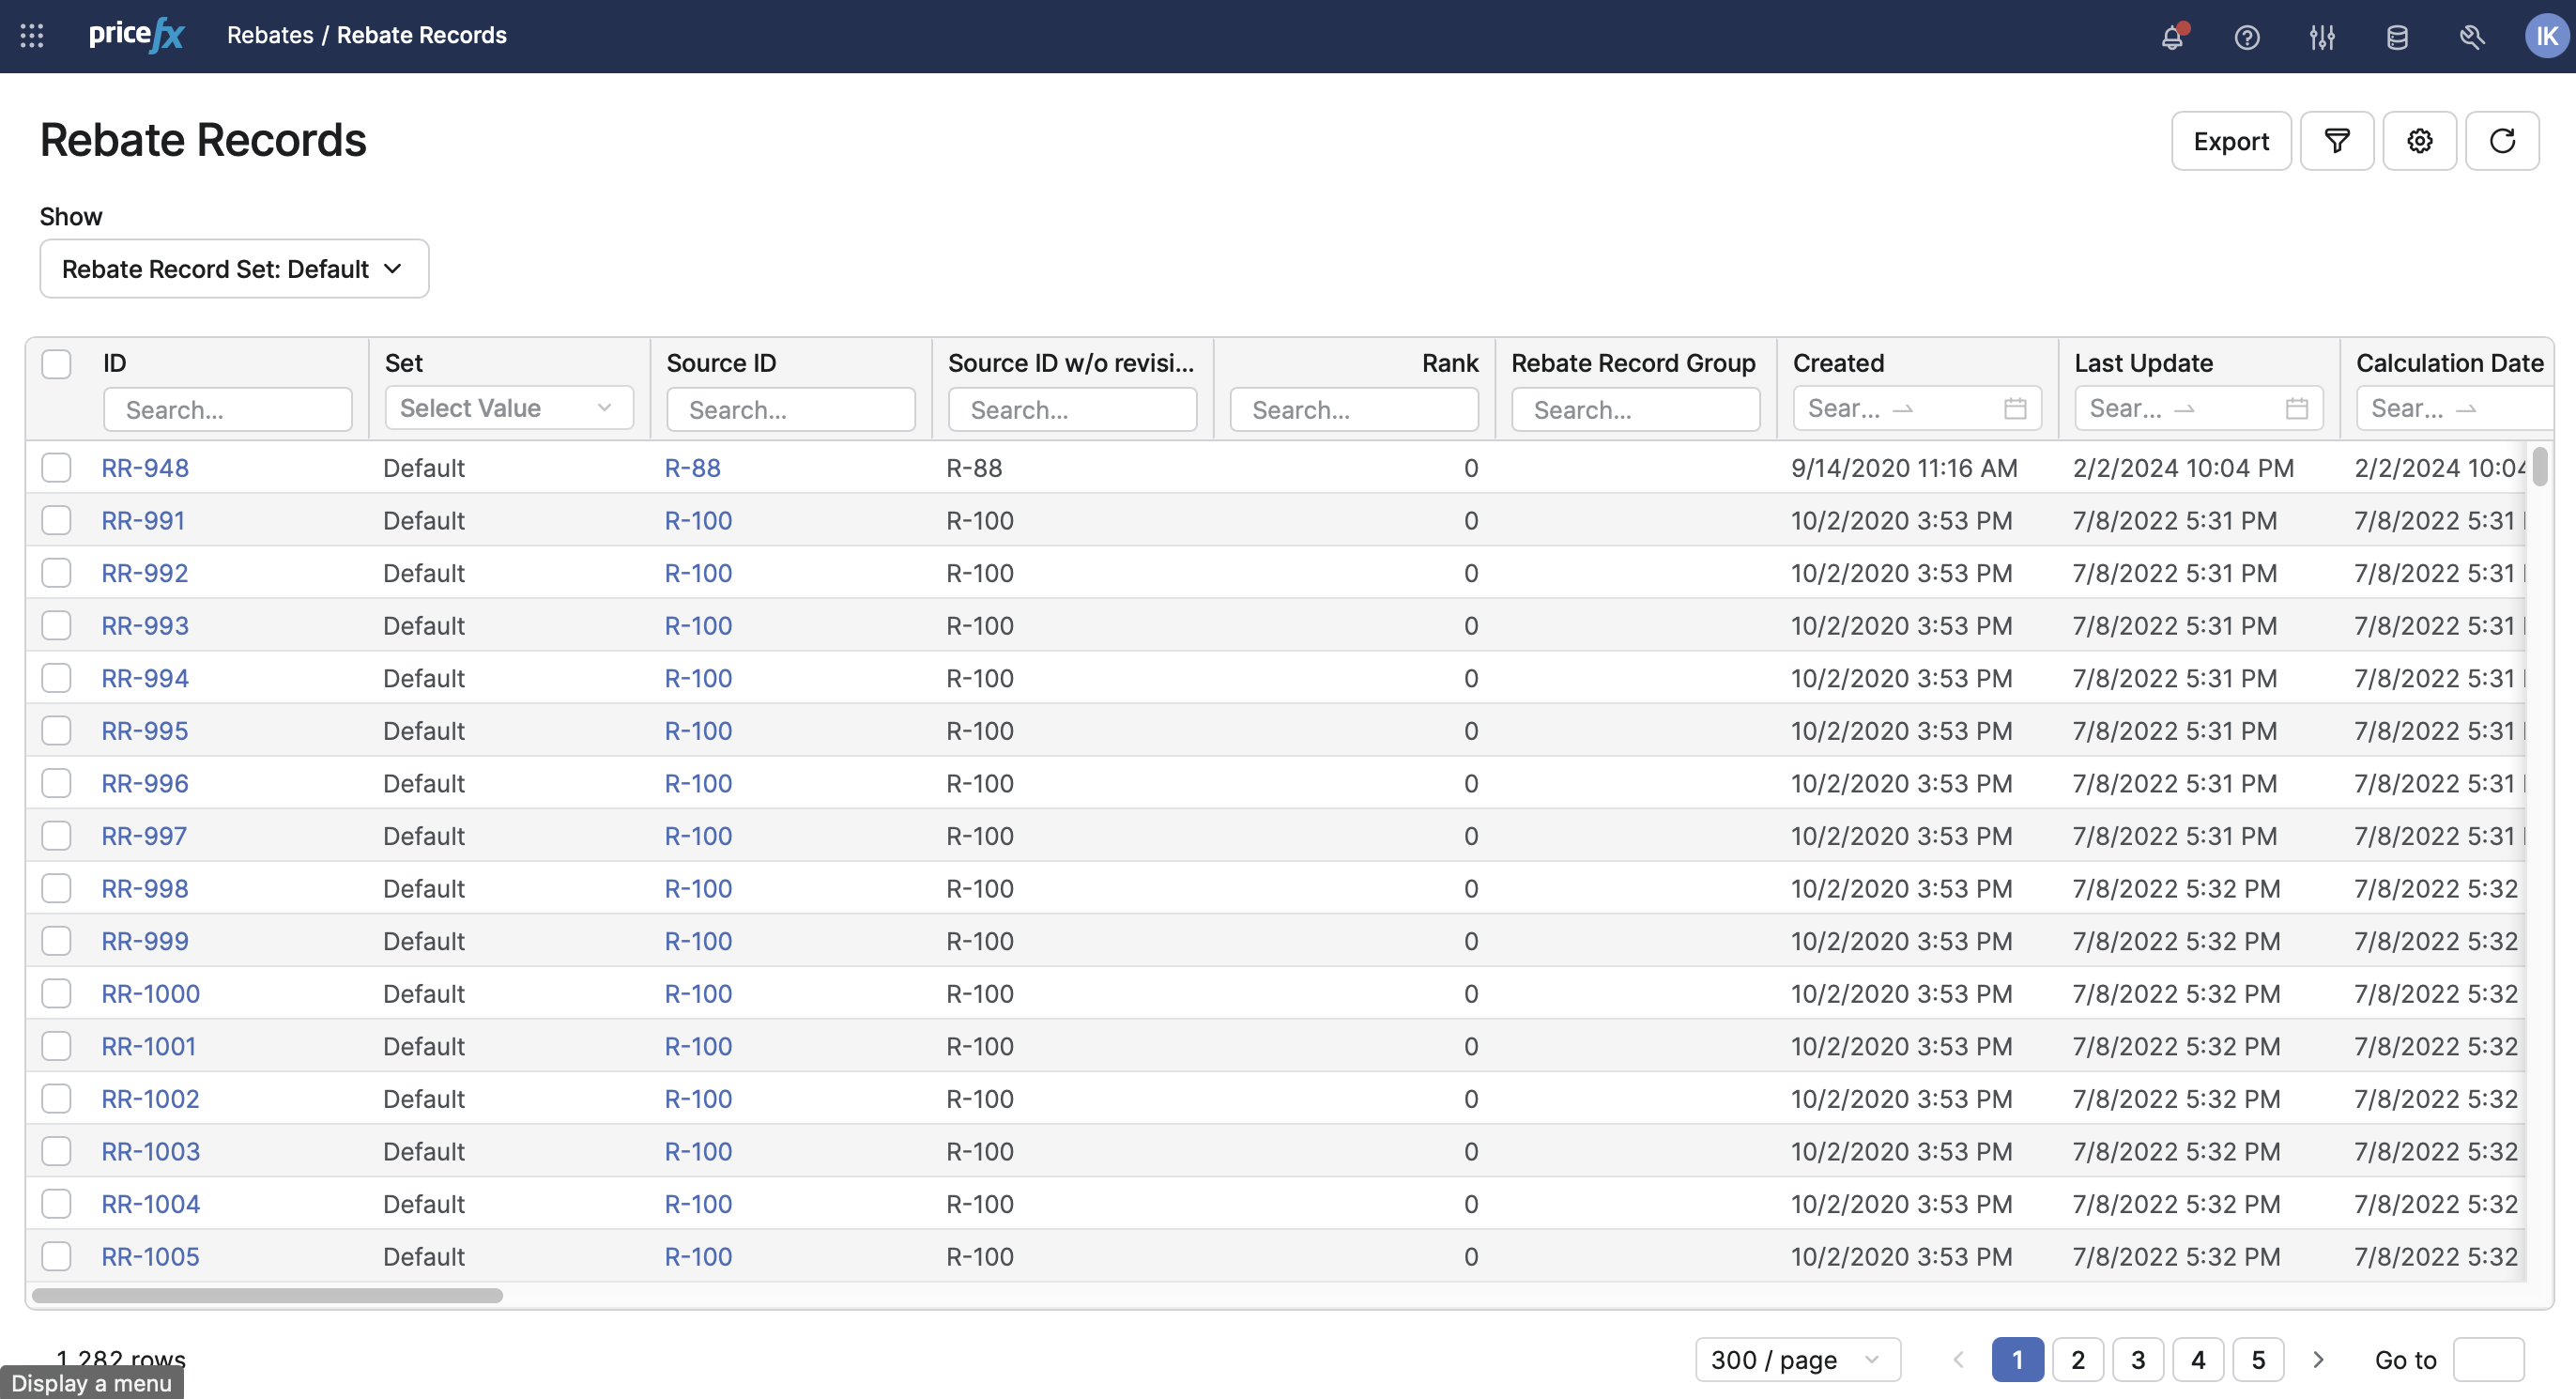Viewport: 2576px width, 1399px height.
Task: Click the Export button
Action: pyautogui.click(x=2231, y=141)
